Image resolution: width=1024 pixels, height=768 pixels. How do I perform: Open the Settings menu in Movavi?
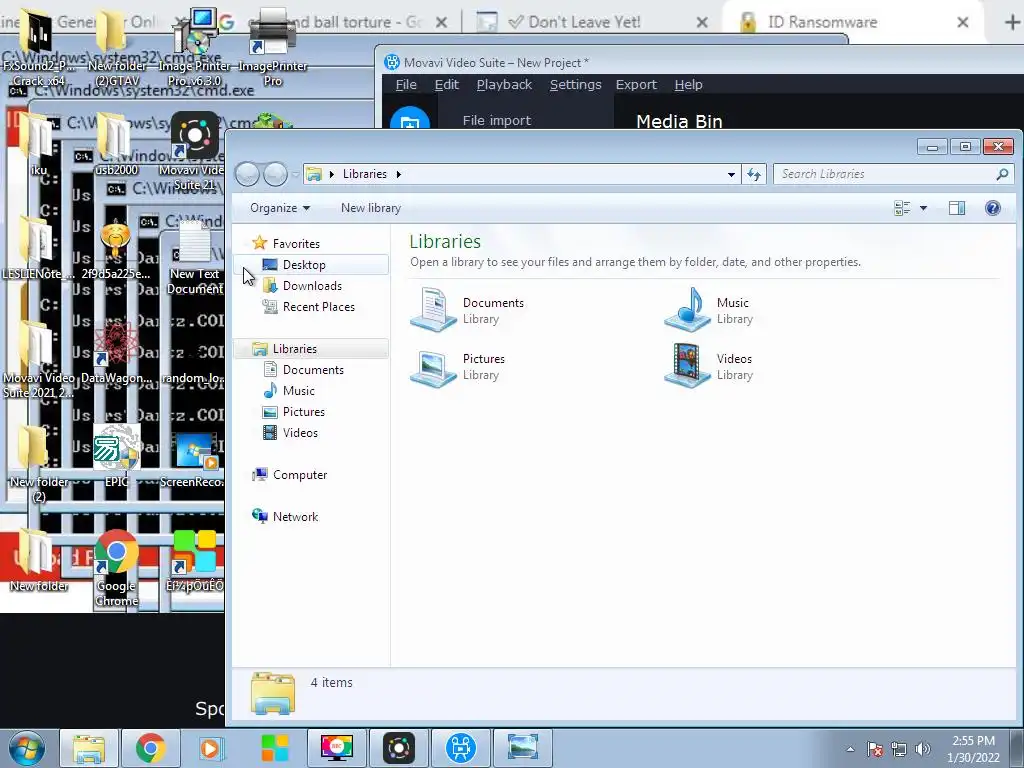click(x=575, y=84)
